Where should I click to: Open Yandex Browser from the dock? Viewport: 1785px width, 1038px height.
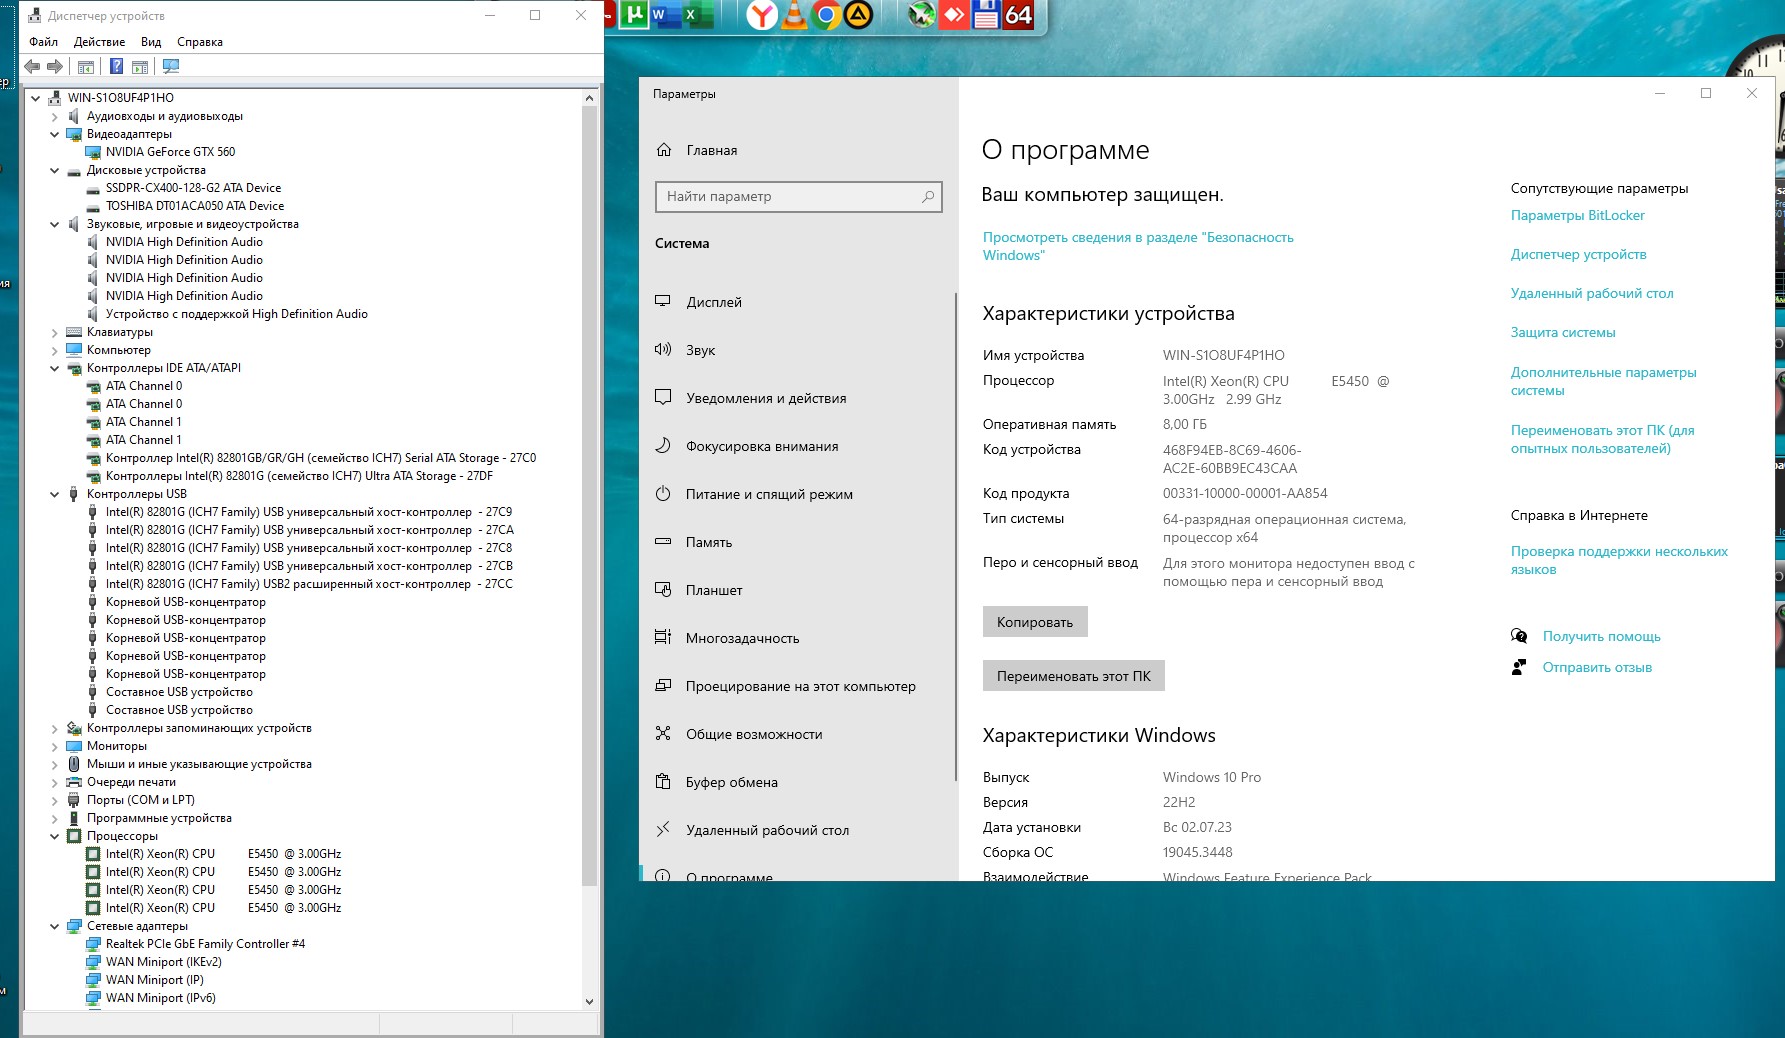click(762, 15)
